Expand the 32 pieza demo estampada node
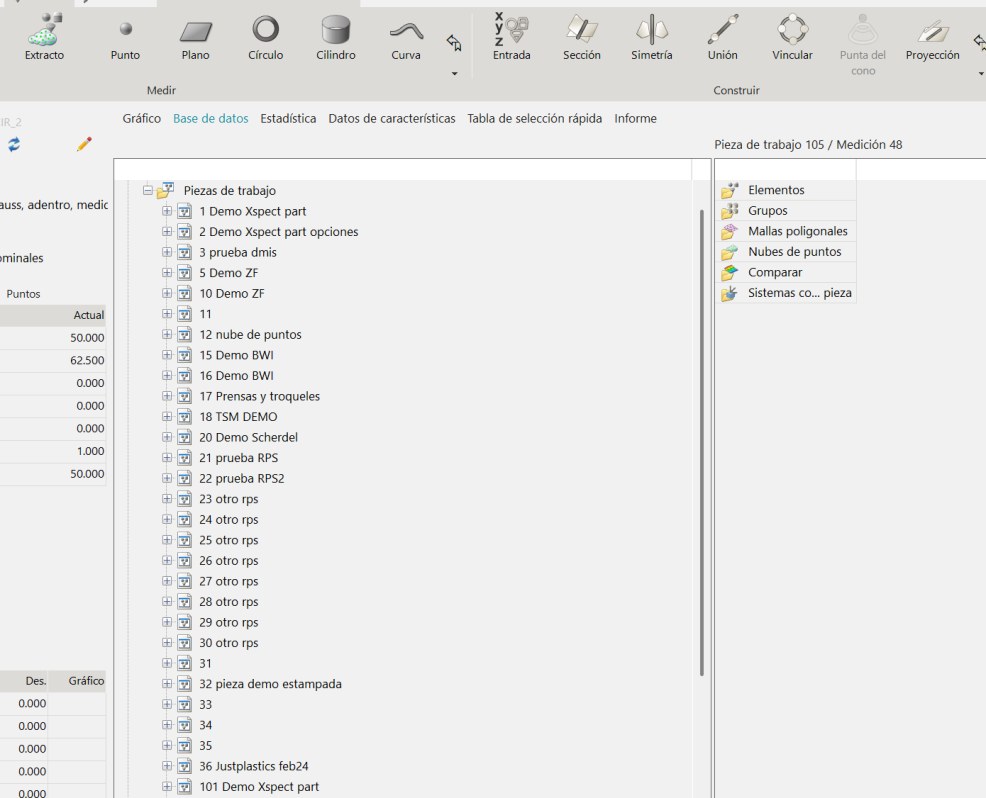Screen dimensions: 986x798 point(167,684)
